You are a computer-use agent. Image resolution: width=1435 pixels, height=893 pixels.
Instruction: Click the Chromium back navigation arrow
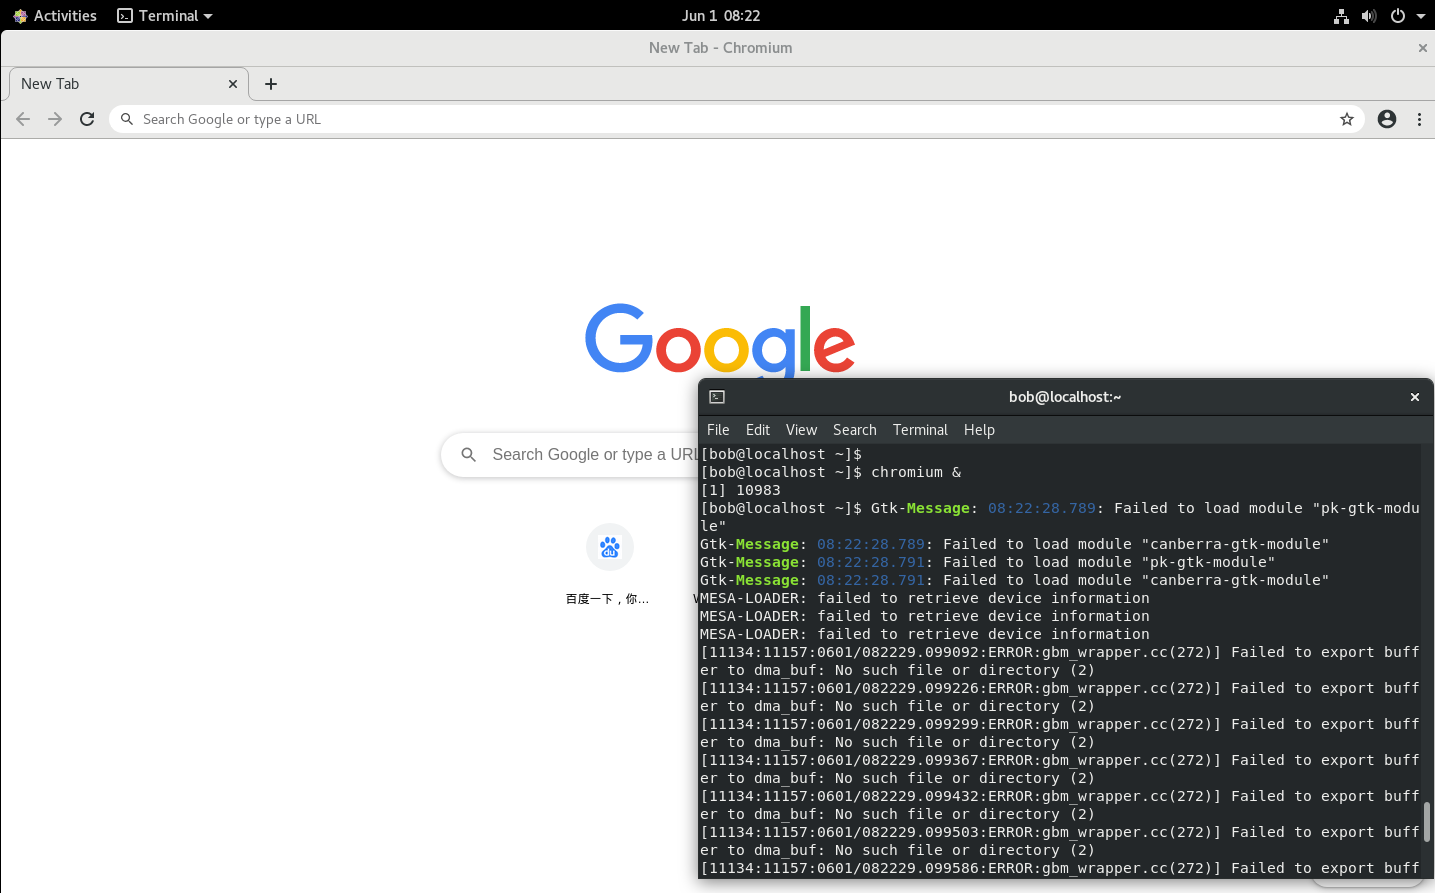point(23,119)
